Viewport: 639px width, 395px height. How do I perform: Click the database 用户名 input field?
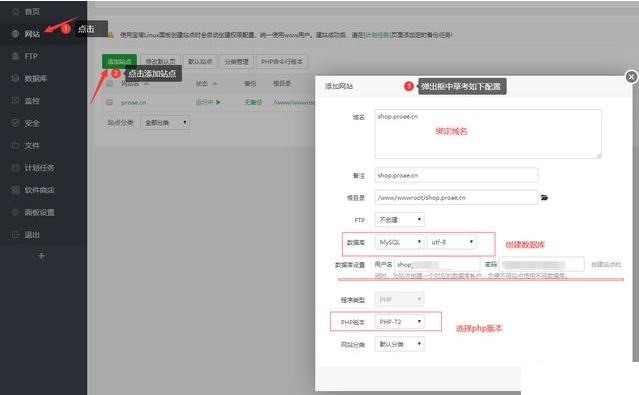pyautogui.click(x=437, y=265)
